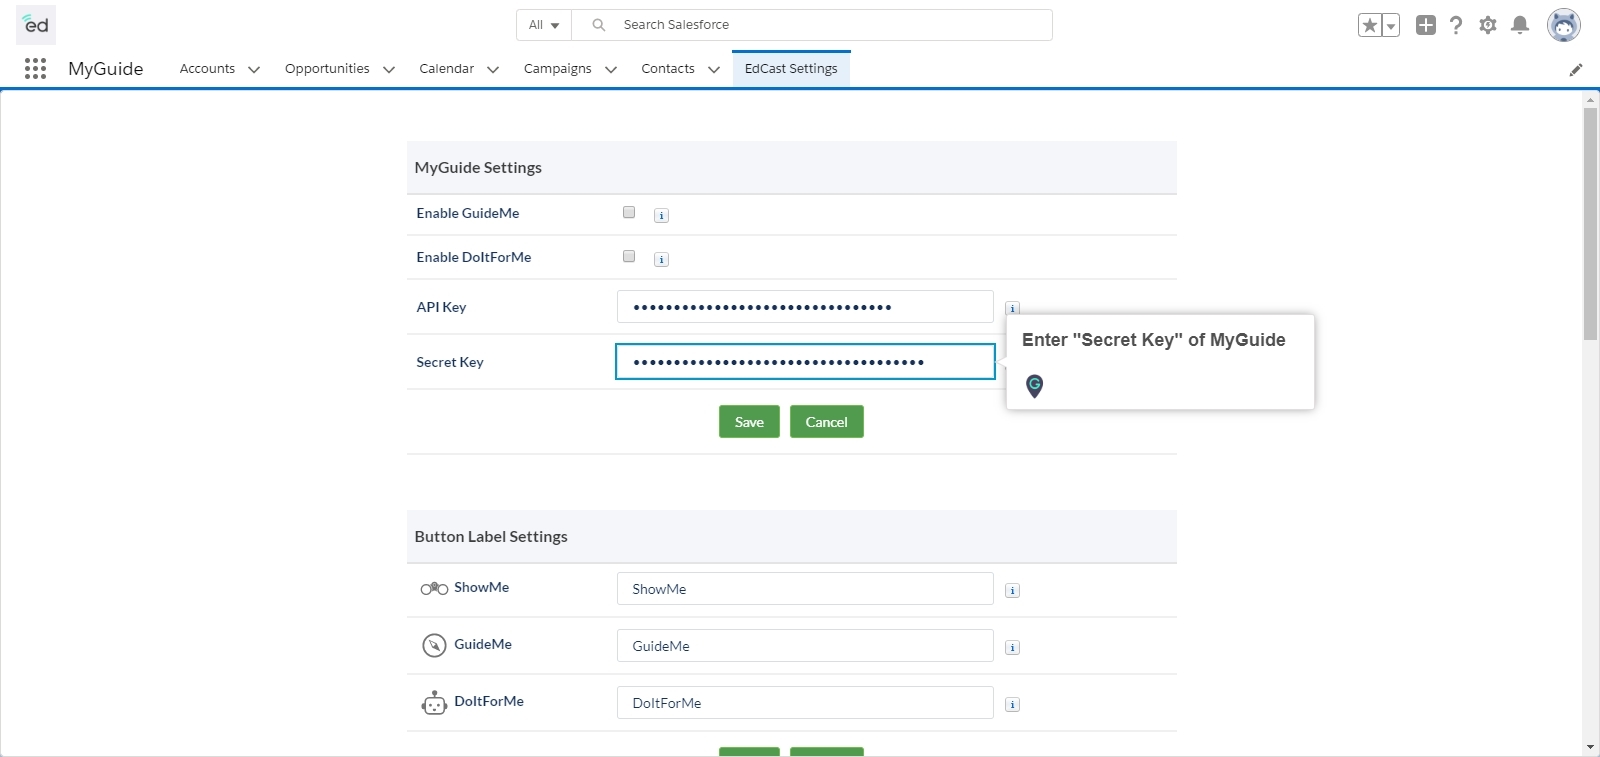Click the ShowMe binoculars icon
Screen dimensions: 1600x757
[x=434, y=588]
